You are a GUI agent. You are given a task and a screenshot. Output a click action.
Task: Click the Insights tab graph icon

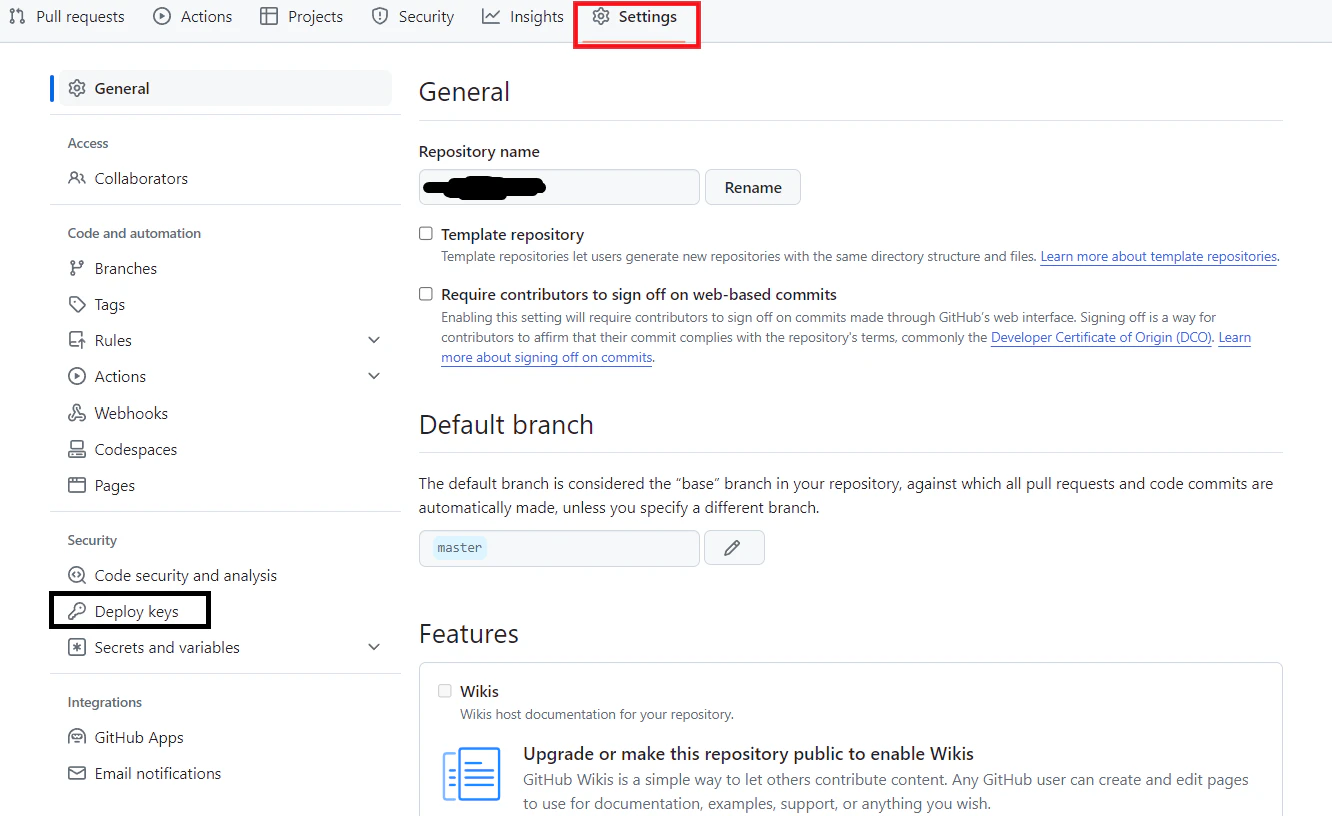[491, 16]
